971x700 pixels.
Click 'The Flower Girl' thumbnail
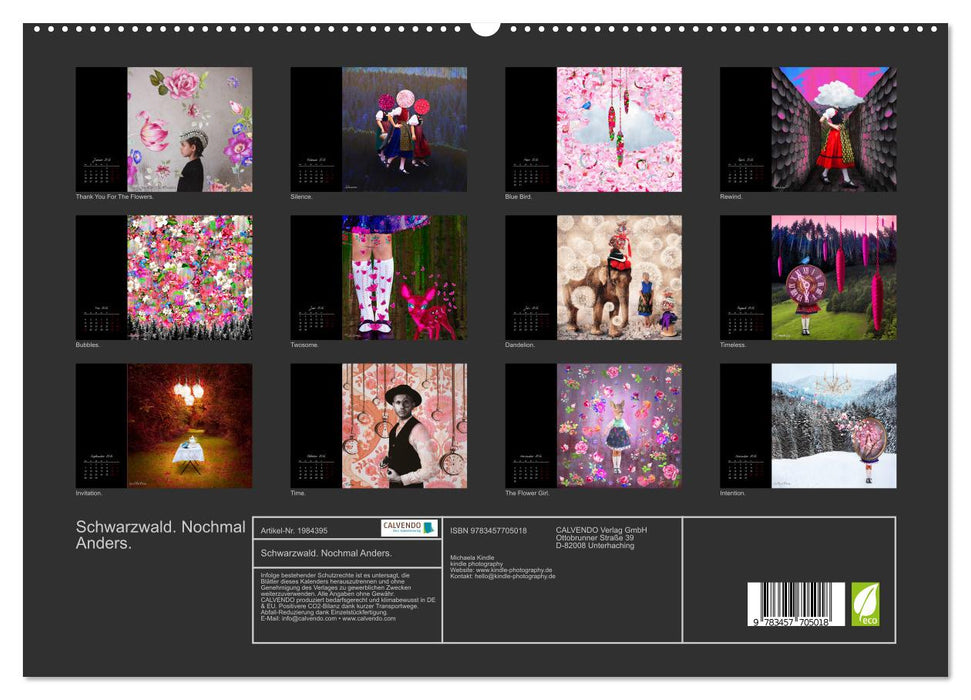point(593,425)
